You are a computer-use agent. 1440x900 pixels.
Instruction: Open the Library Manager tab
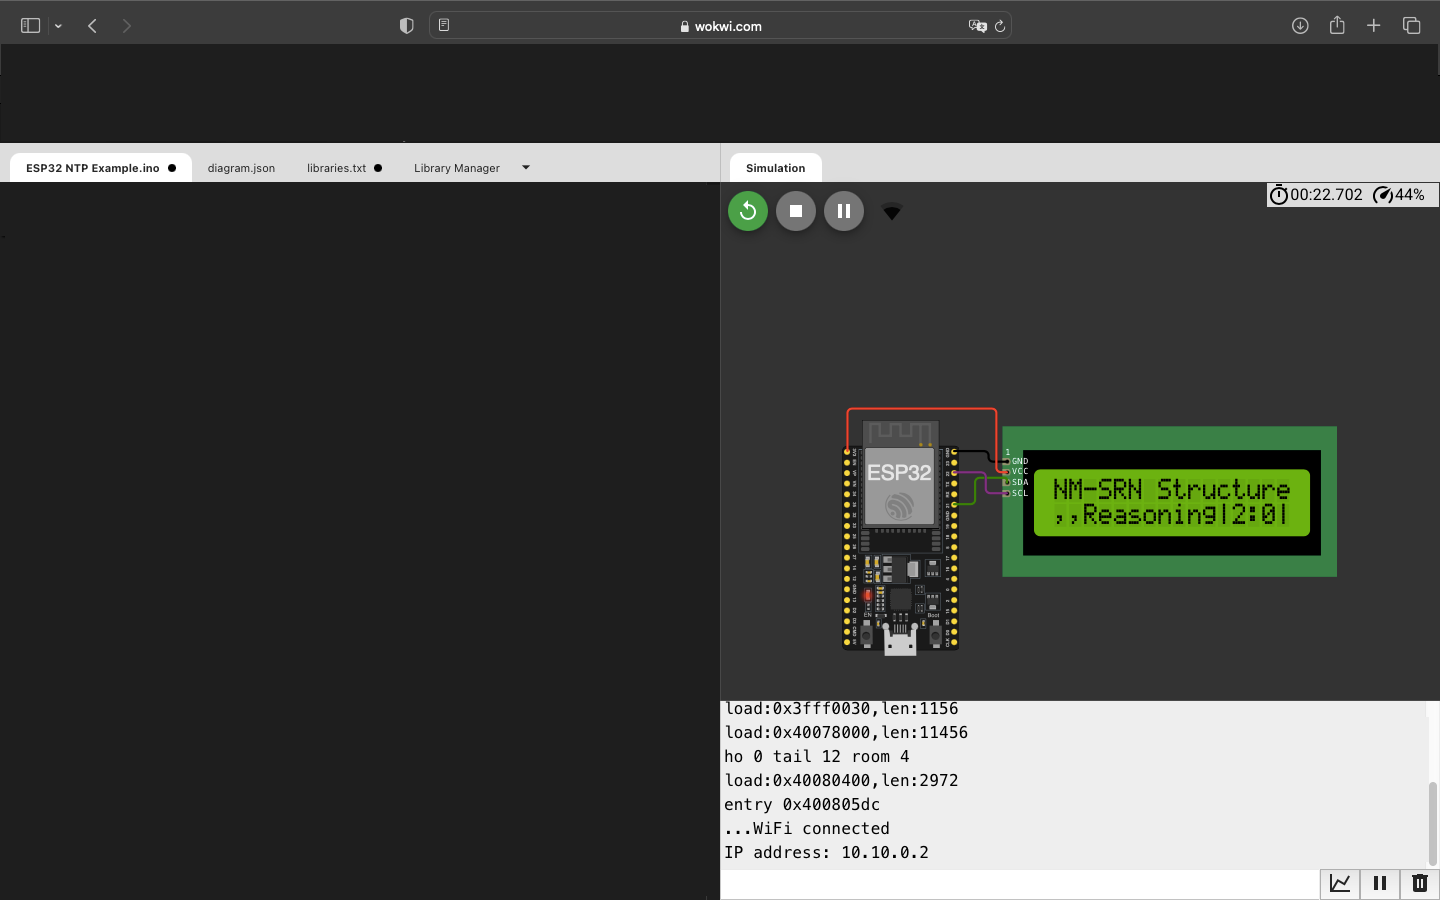point(457,168)
